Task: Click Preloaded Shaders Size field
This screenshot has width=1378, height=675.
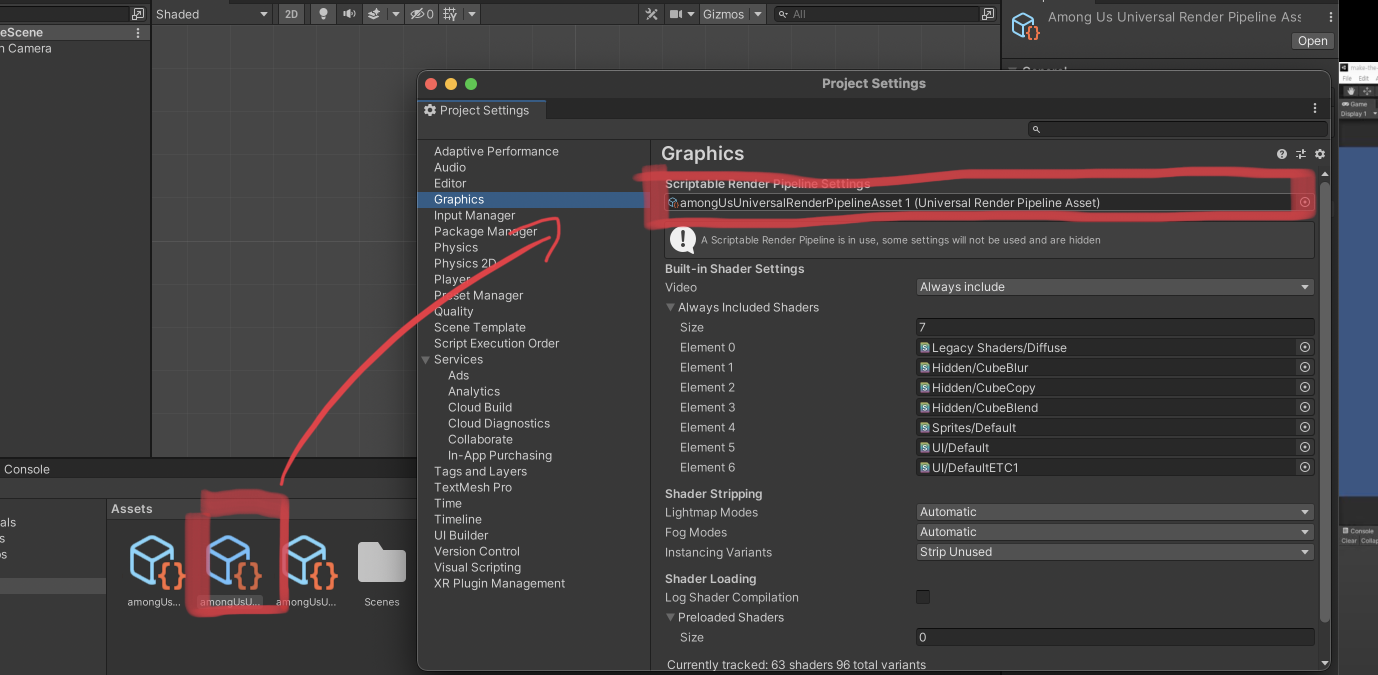Action: click(x=1115, y=637)
